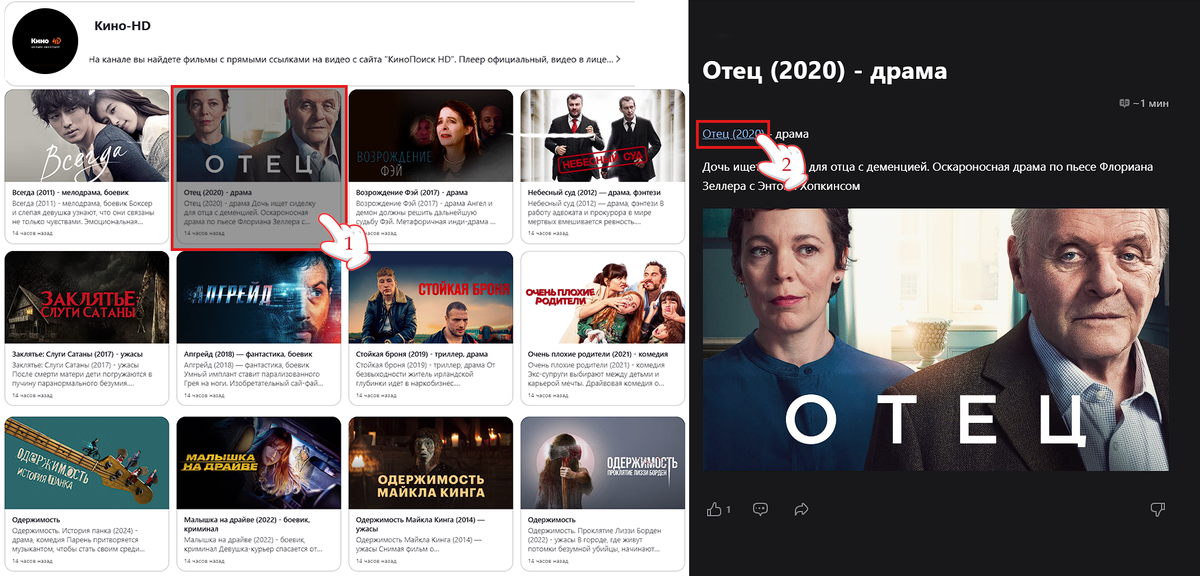The image size is (1200, 576).
Task: Share the Отец (2020) article
Action: pyautogui.click(x=801, y=510)
